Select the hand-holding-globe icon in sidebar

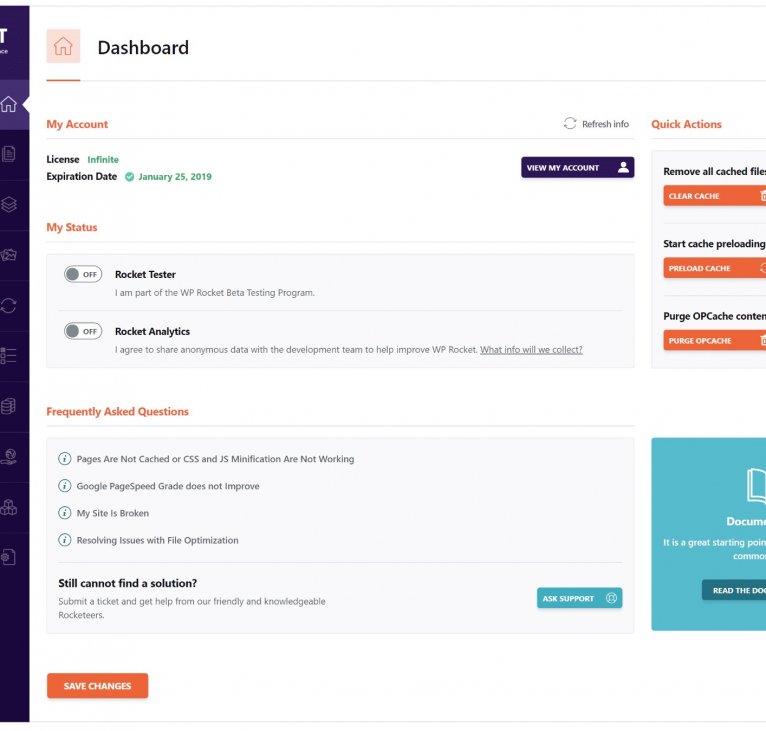click(9, 456)
